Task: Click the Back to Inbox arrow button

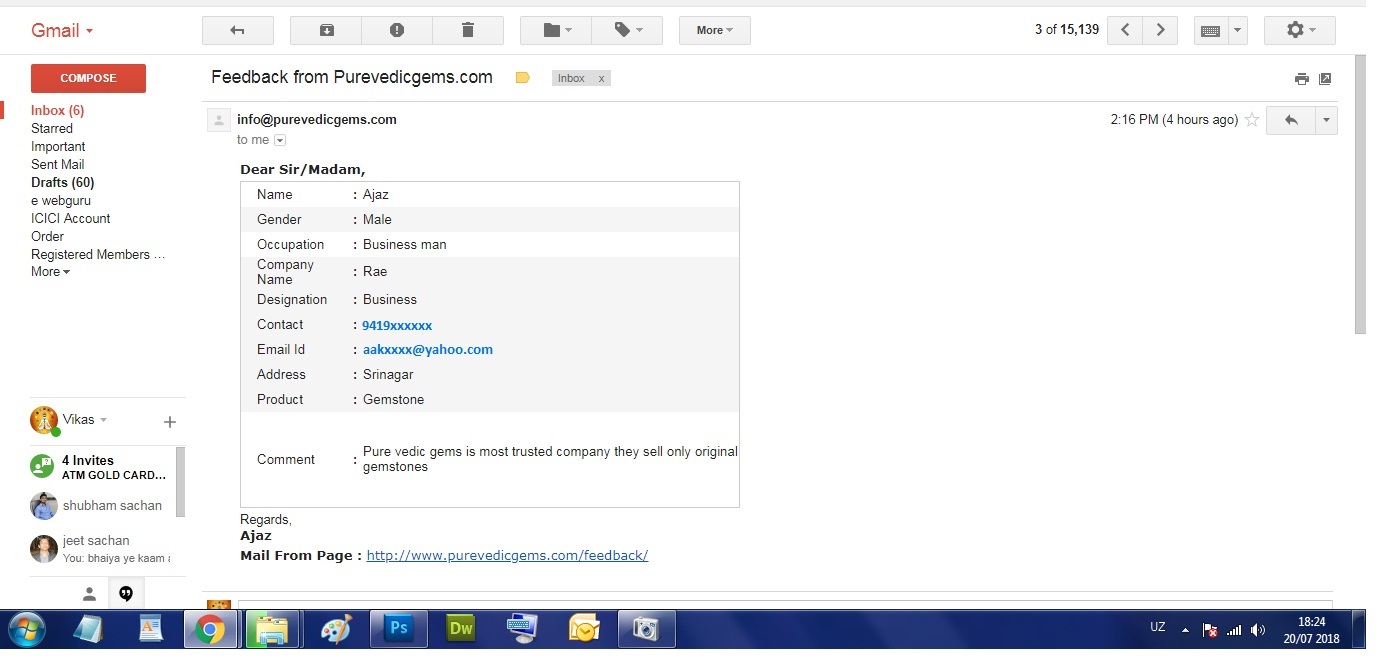Action: click(x=237, y=30)
